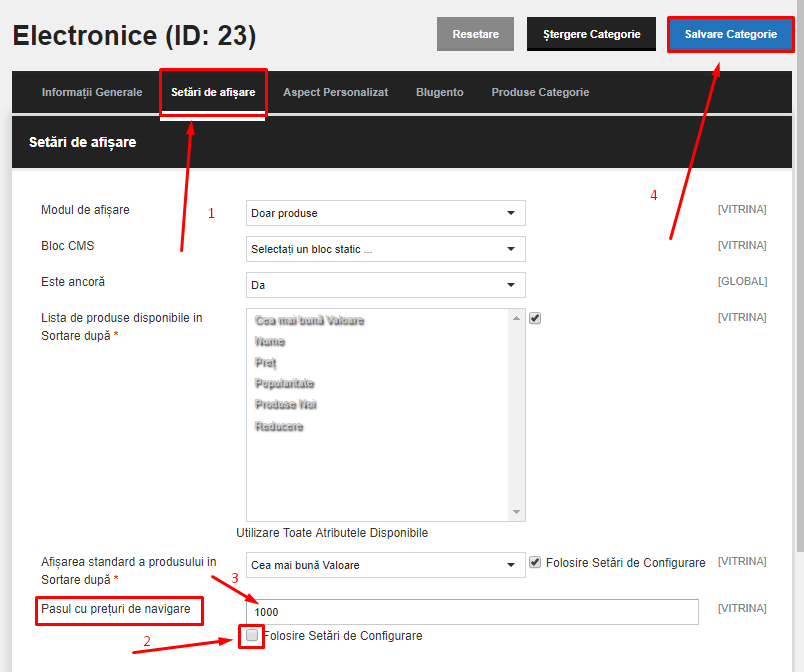Click the sort list scroll-up arrow
804x672 pixels.
click(x=516, y=318)
